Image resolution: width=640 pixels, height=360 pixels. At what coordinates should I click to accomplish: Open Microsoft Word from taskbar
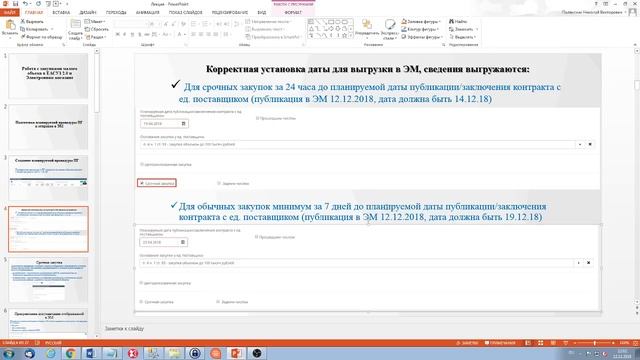coord(91,353)
